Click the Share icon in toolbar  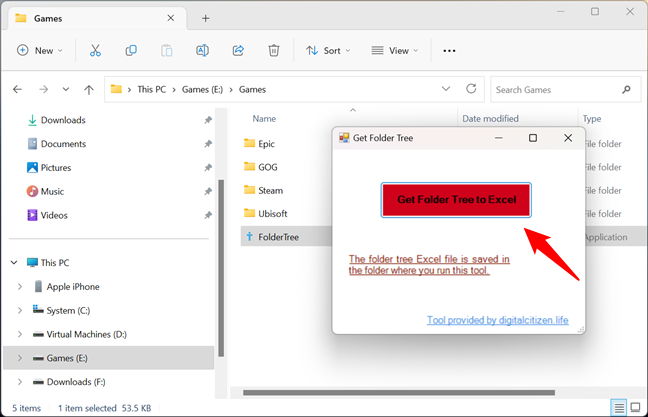pyautogui.click(x=238, y=50)
